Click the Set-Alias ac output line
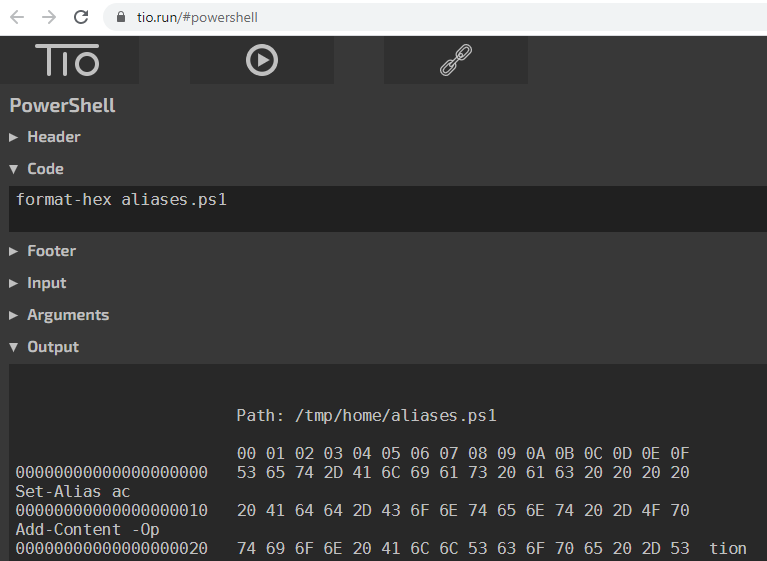This screenshot has height=561, width=767. [73, 492]
